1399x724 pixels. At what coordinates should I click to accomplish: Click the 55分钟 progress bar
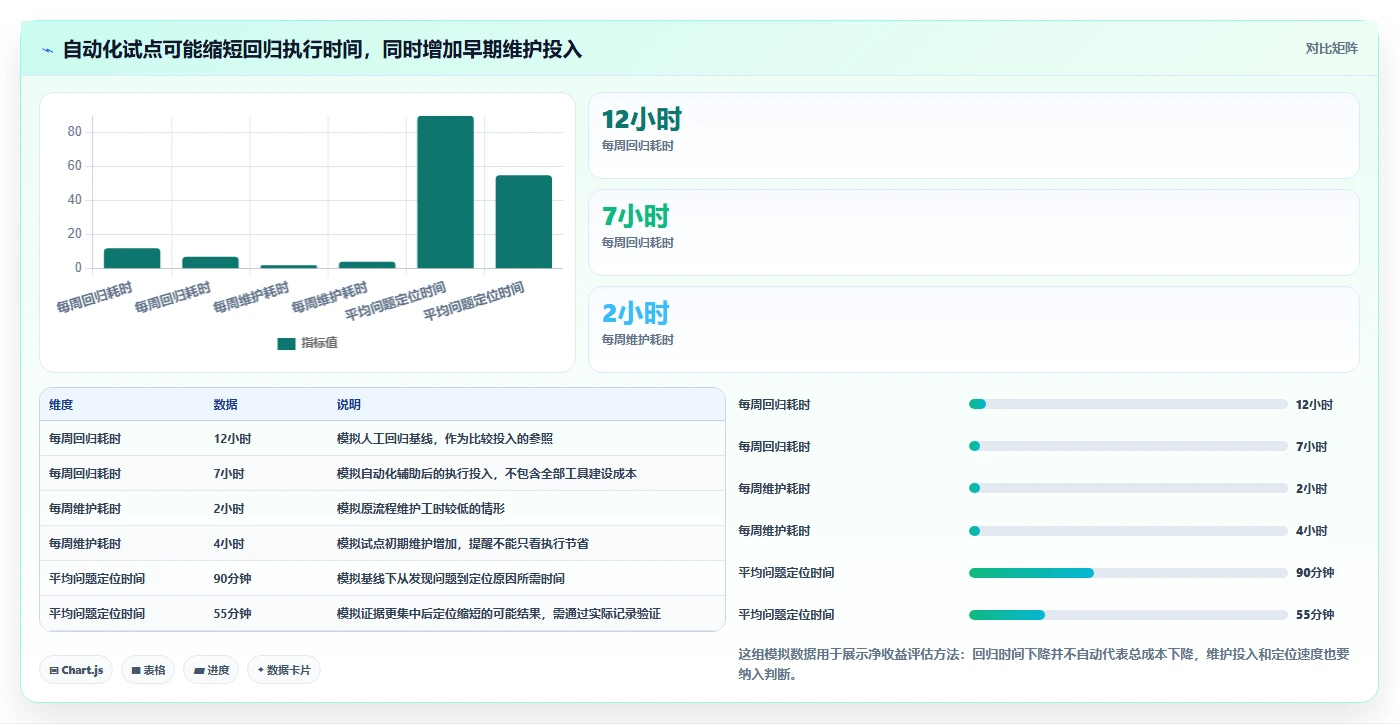[x=1128, y=614]
